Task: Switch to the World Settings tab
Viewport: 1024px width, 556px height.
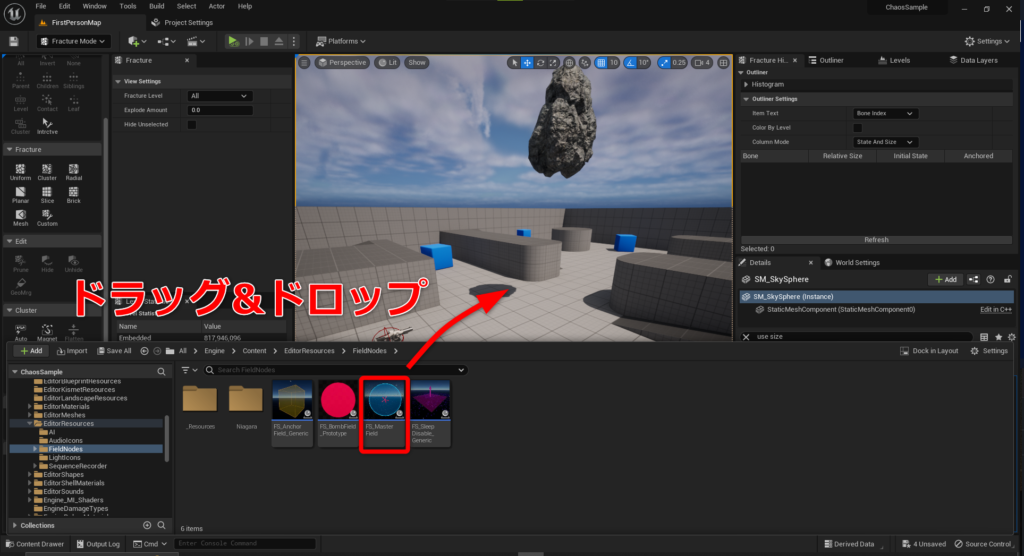Action: pyautogui.click(x=852, y=263)
